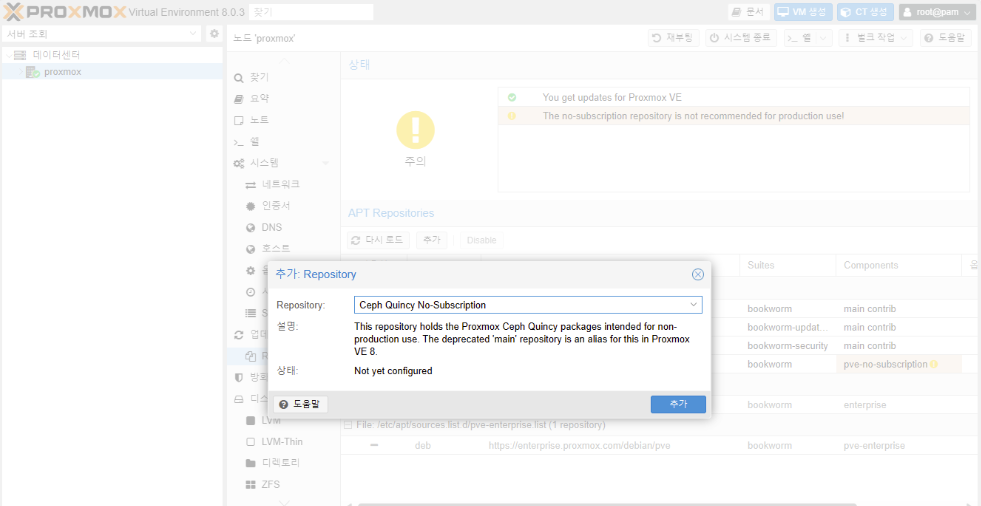Viewport: 981px width, 506px height.
Task: Click the proxmox node icon with green check
Action: click(33, 72)
